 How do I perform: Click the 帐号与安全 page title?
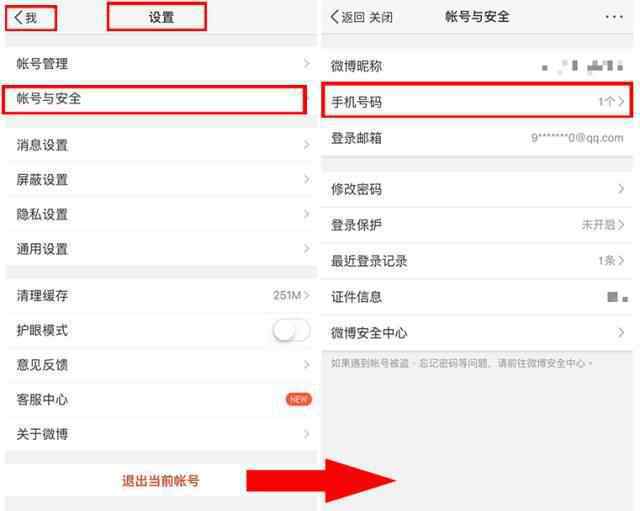[x=477, y=17]
